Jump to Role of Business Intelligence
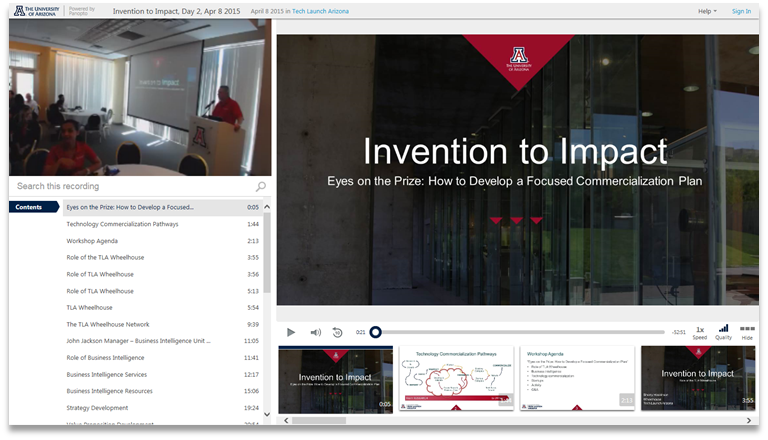Screen dimensions: 768x440 (x=163, y=358)
